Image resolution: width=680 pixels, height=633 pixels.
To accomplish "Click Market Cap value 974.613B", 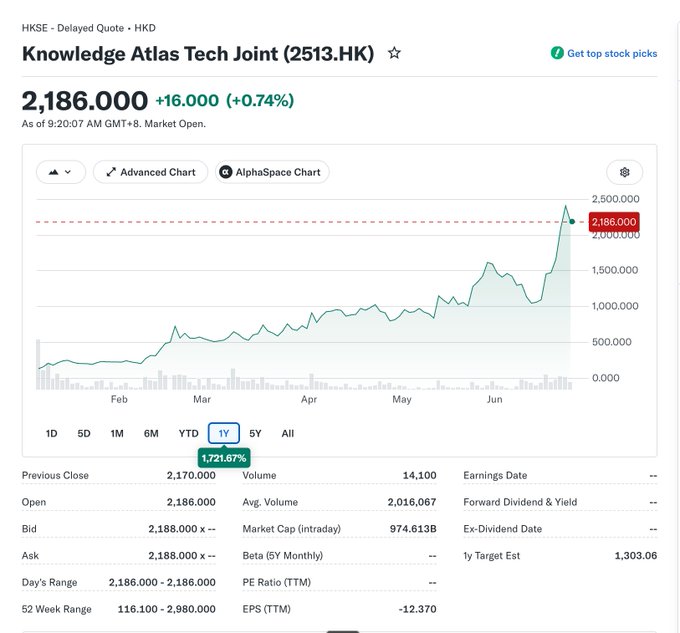I will (x=413, y=529).
